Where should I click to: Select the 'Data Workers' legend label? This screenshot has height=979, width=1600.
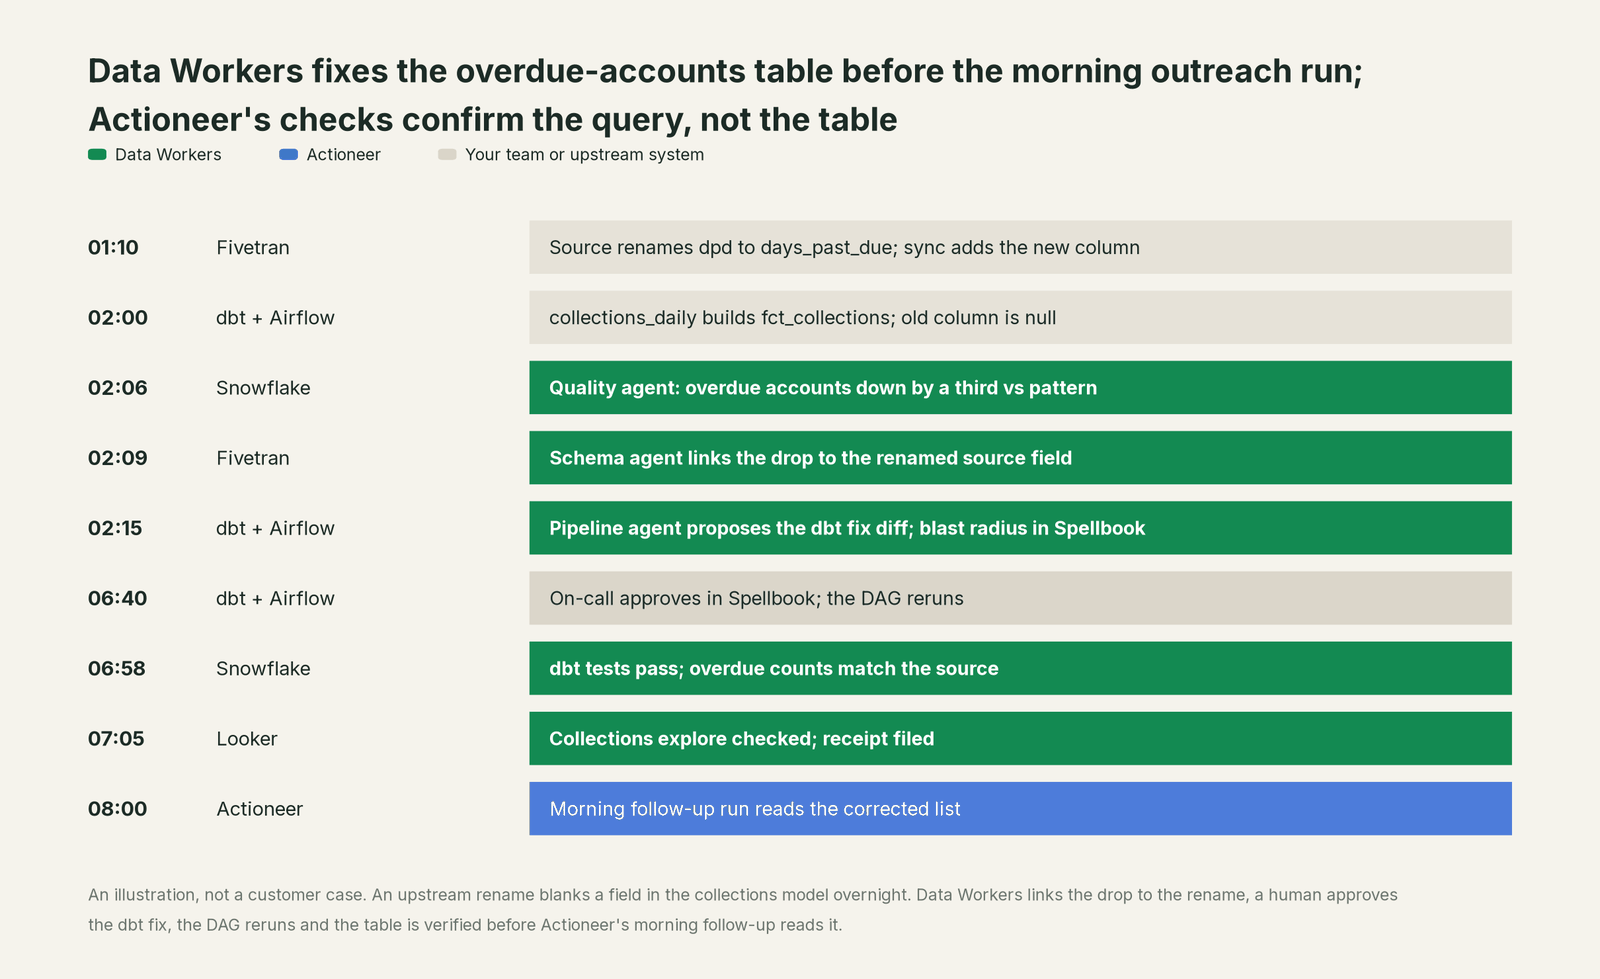click(x=168, y=155)
